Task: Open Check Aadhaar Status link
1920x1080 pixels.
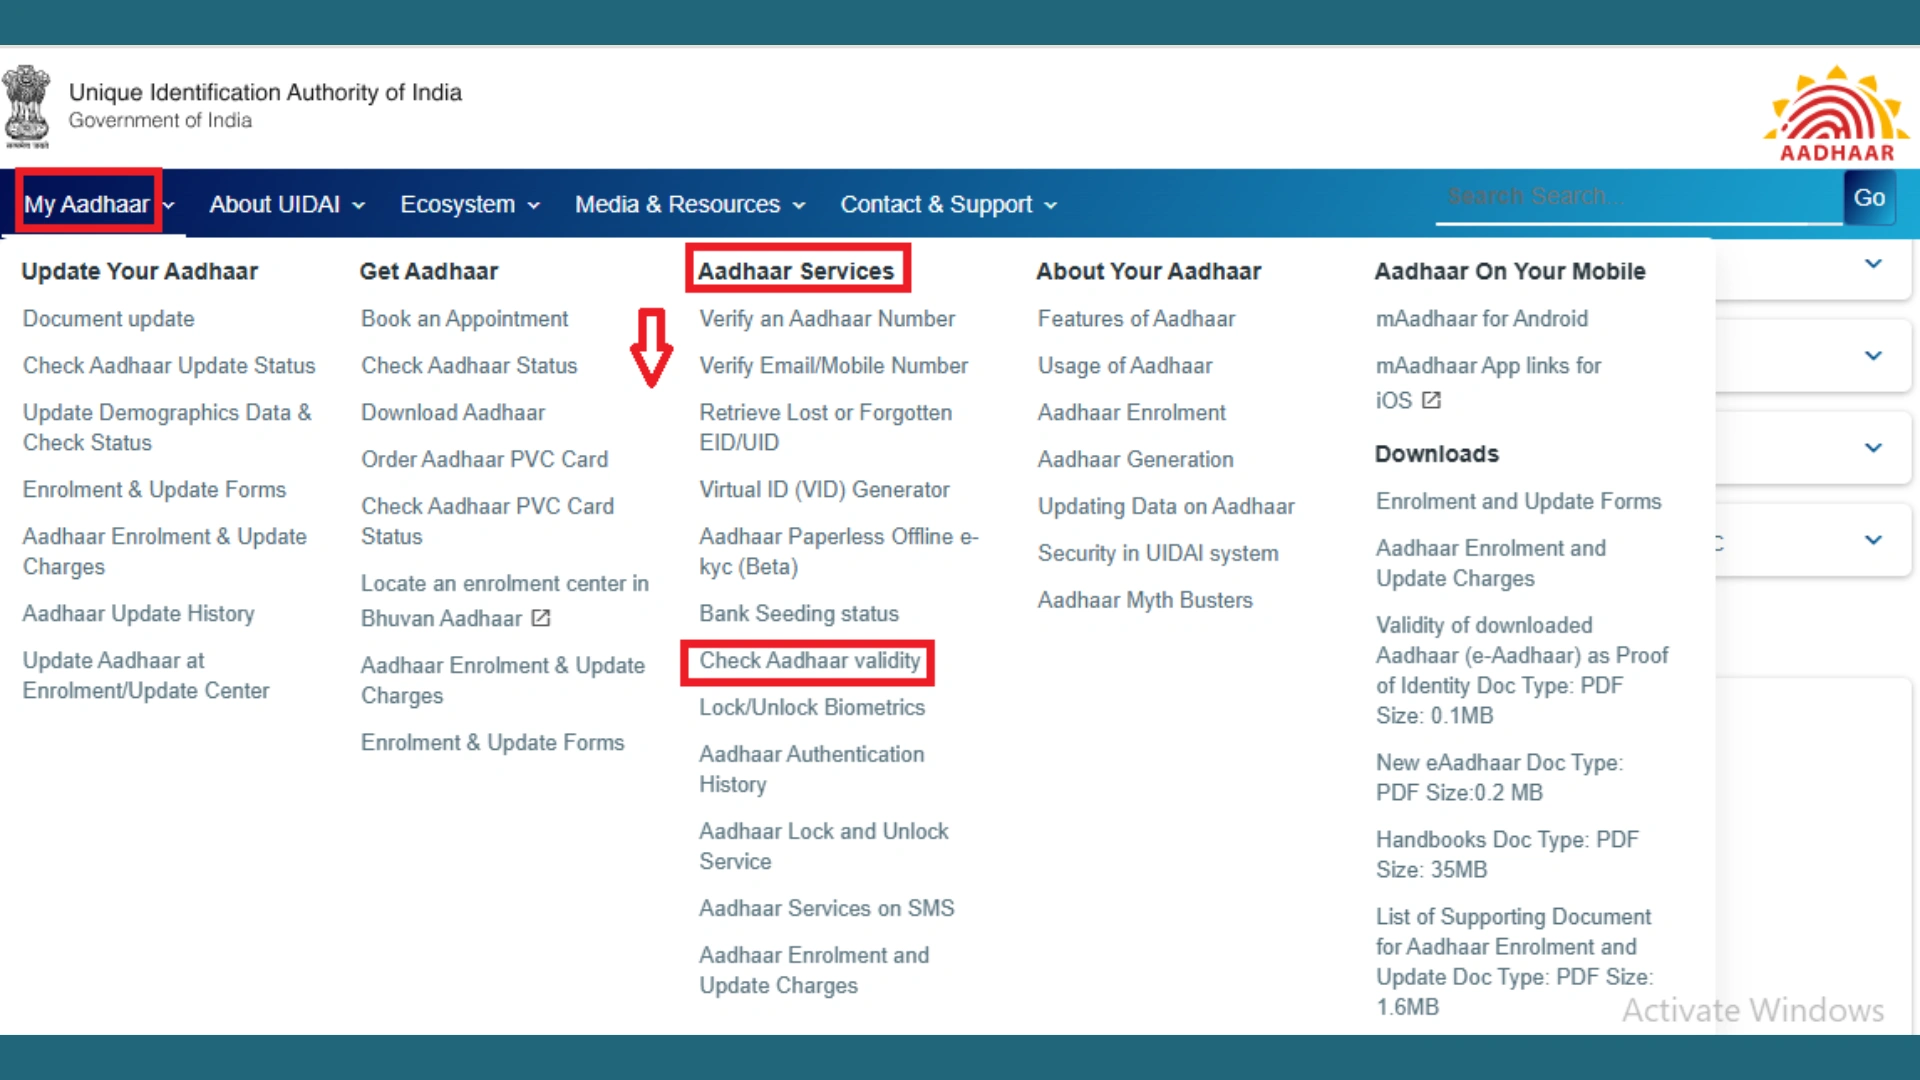Action: point(469,366)
